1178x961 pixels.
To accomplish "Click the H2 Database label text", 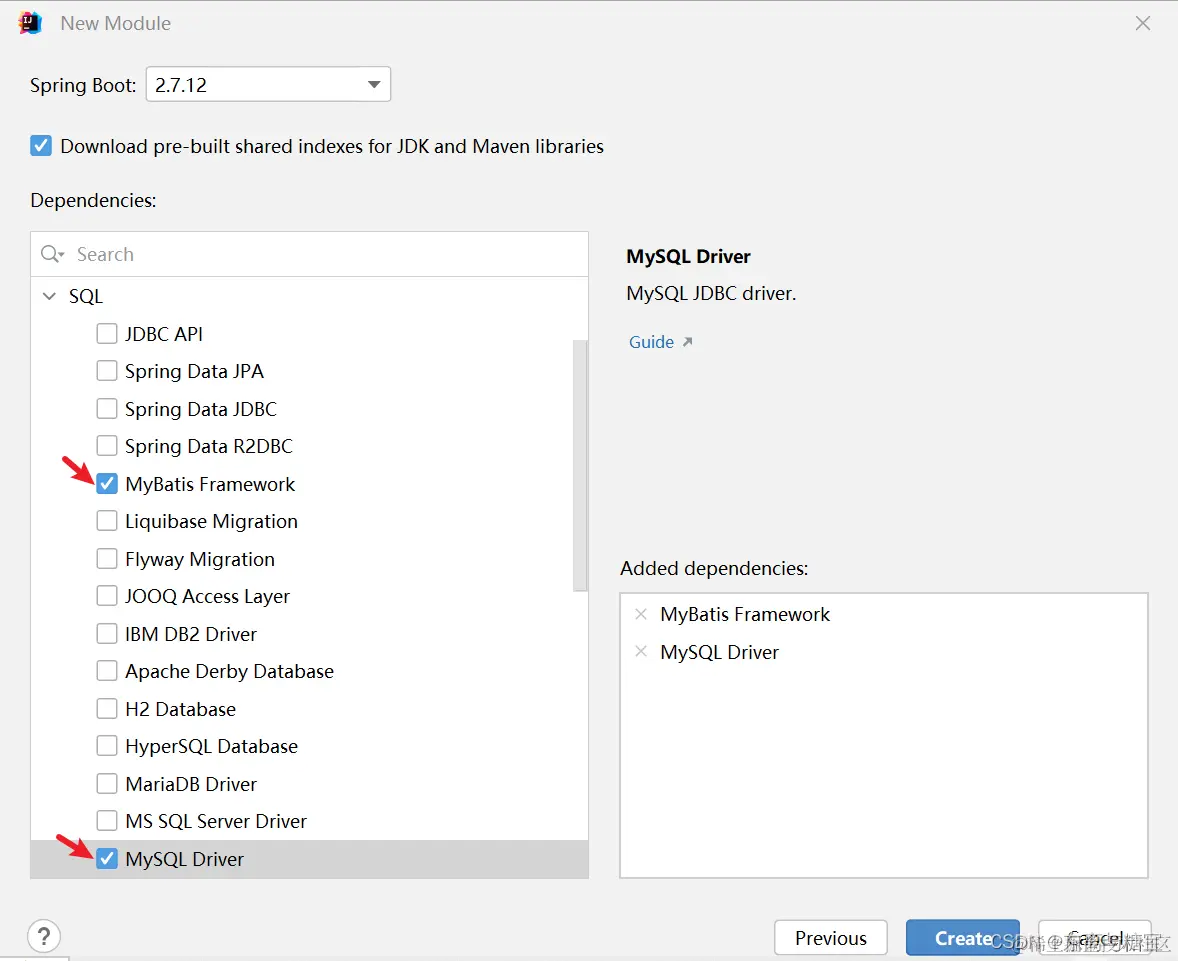I will click(x=180, y=709).
